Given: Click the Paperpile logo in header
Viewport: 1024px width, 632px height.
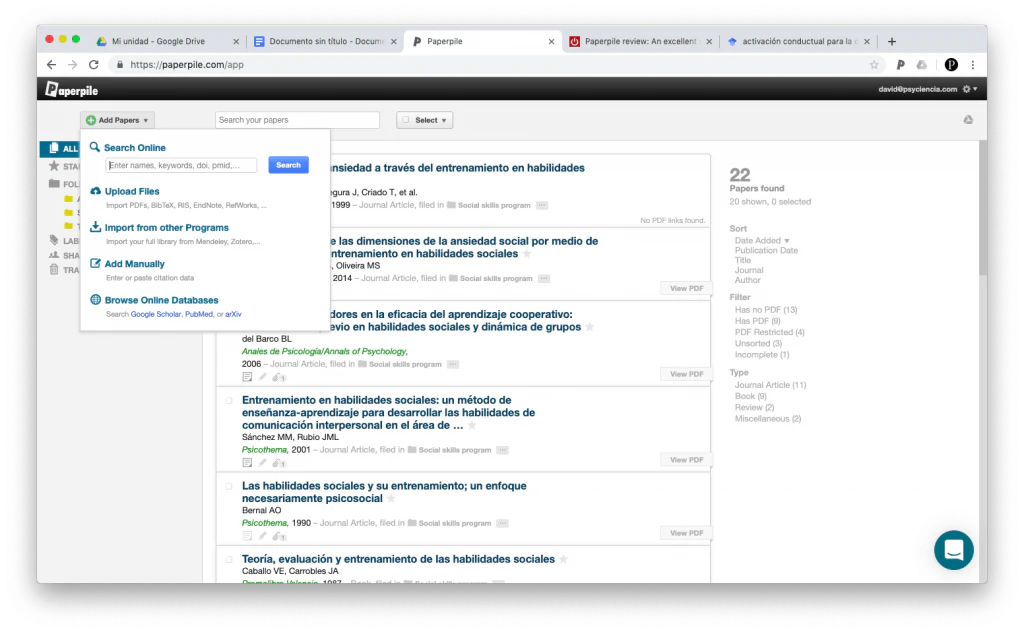Looking at the screenshot, I should pyautogui.click(x=71, y=89).
